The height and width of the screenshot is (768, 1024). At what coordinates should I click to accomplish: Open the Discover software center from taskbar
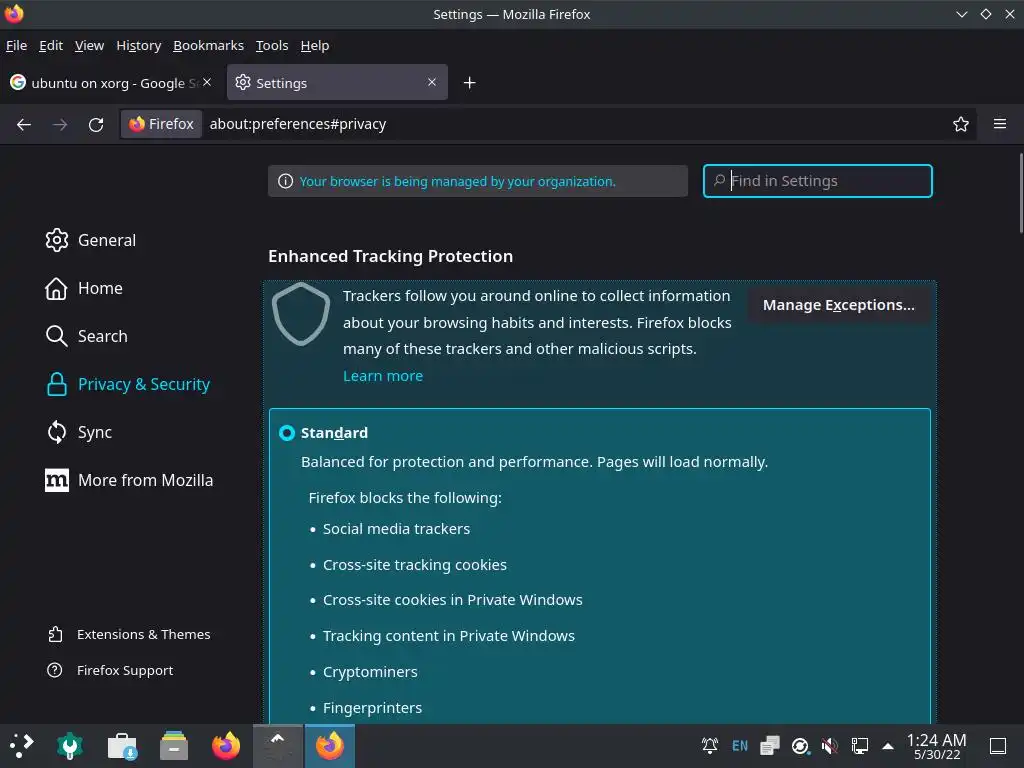pos(122,746)
